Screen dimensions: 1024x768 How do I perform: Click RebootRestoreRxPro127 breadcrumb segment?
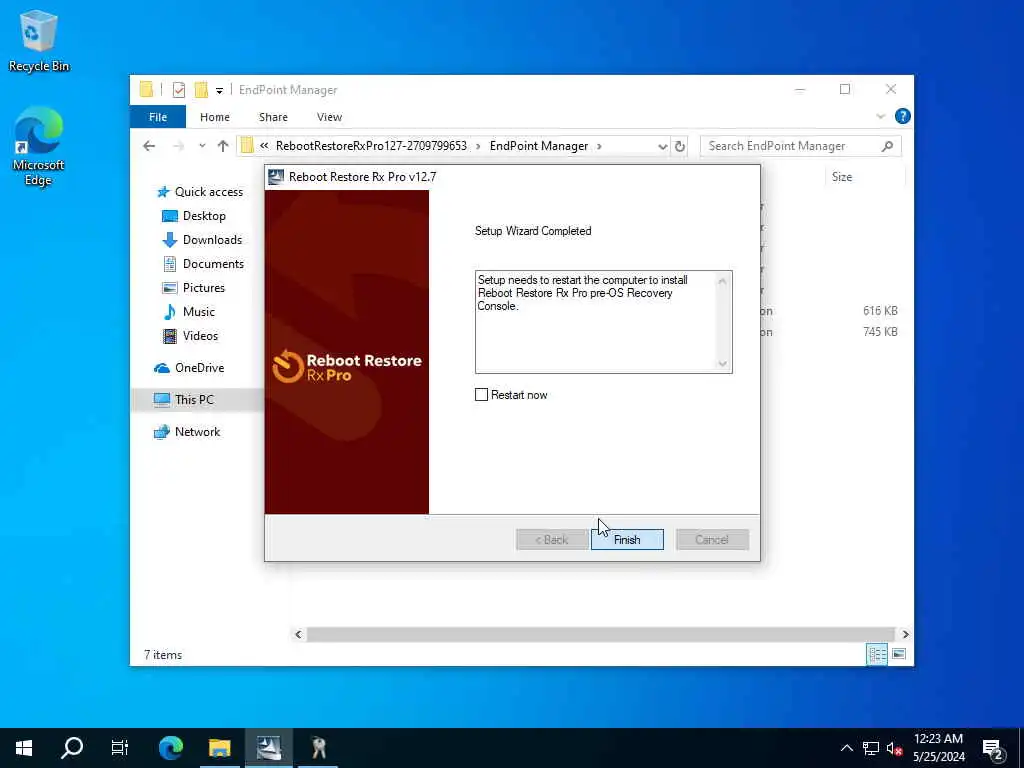(371, 146)
